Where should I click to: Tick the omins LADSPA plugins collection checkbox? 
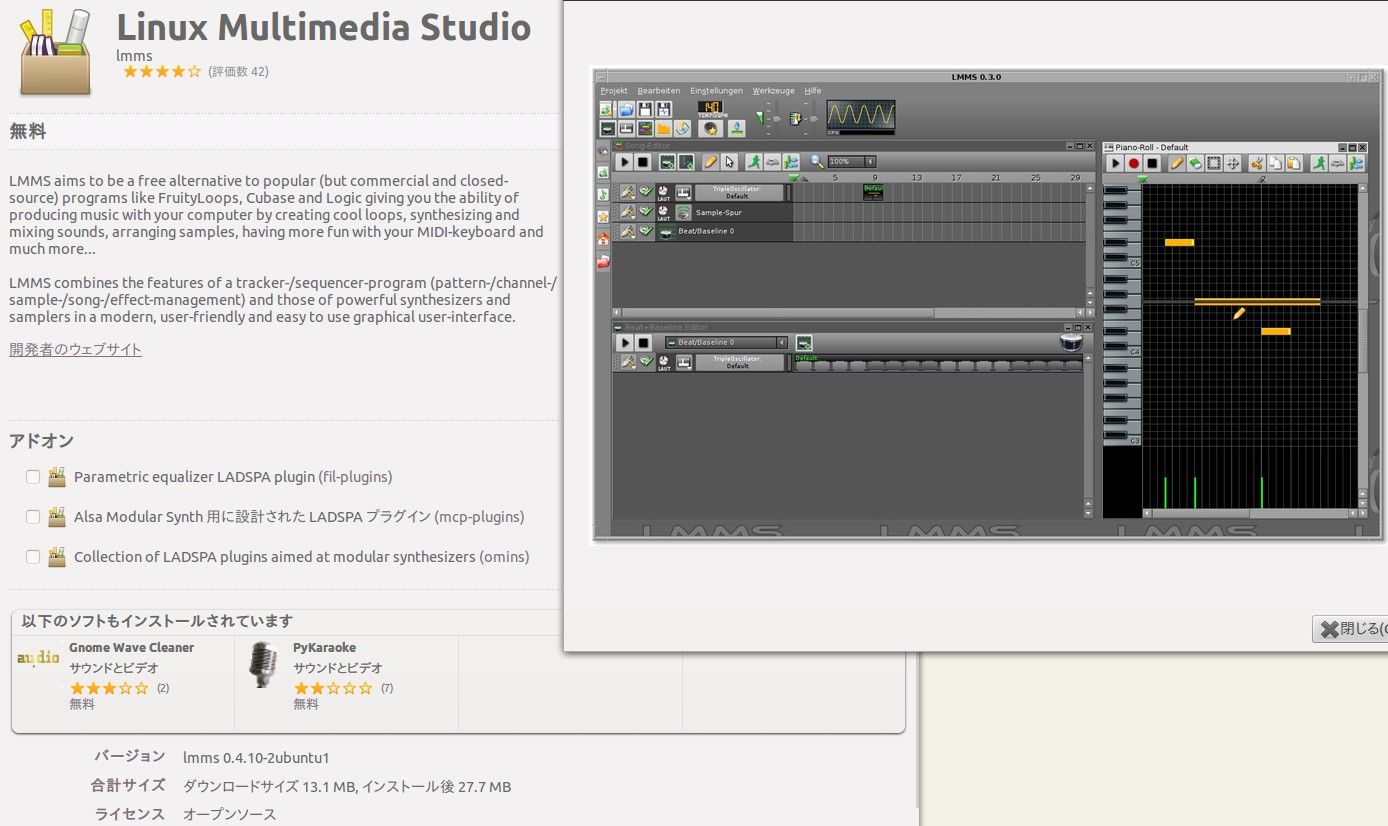click(33, 557)
